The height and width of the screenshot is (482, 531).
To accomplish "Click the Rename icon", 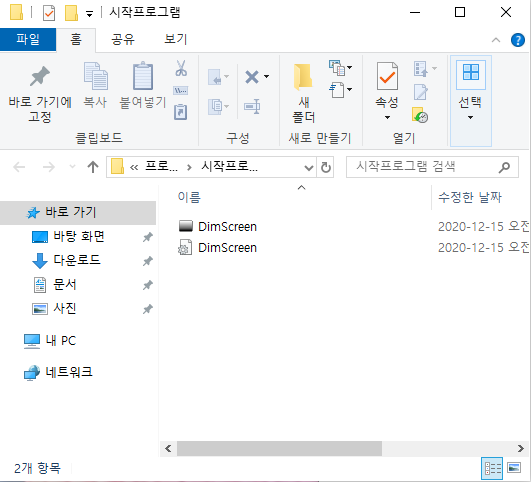I will coord(252,107).
